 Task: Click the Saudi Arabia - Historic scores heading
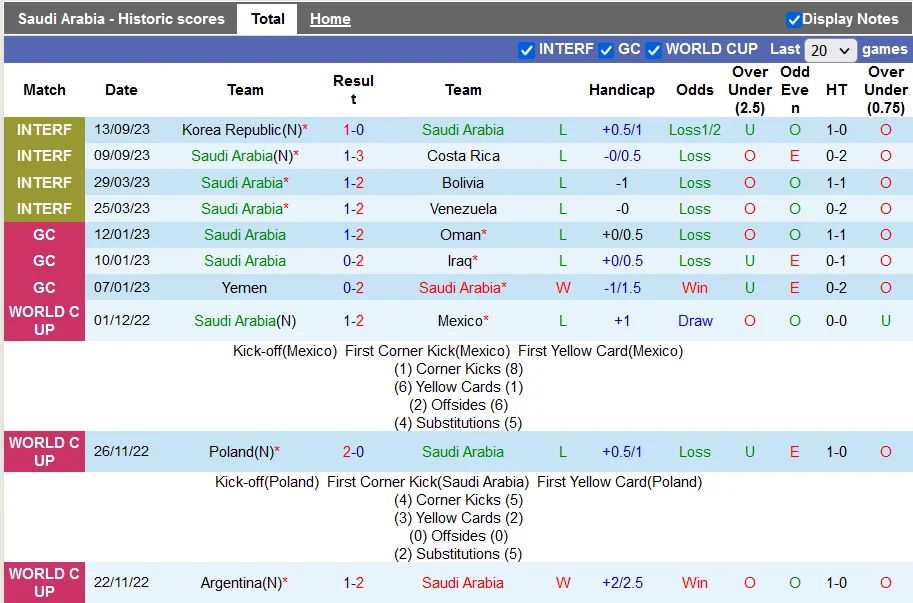(x=120, y=18)
